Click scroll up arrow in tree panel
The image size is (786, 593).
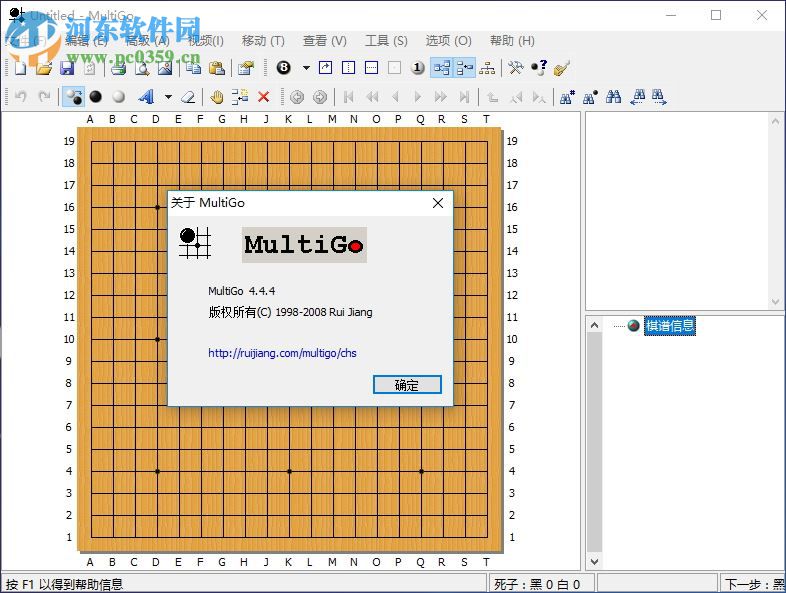[x=595, y=325]
